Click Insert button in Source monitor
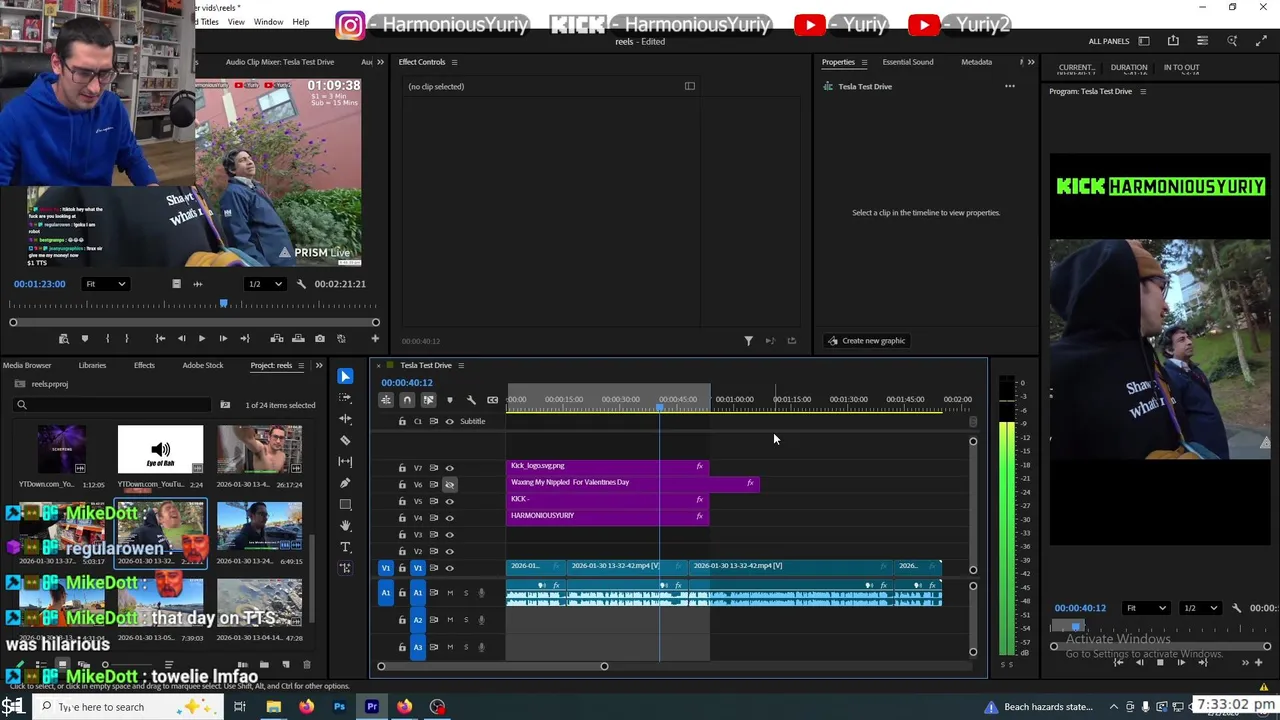 tap(277, 339)
